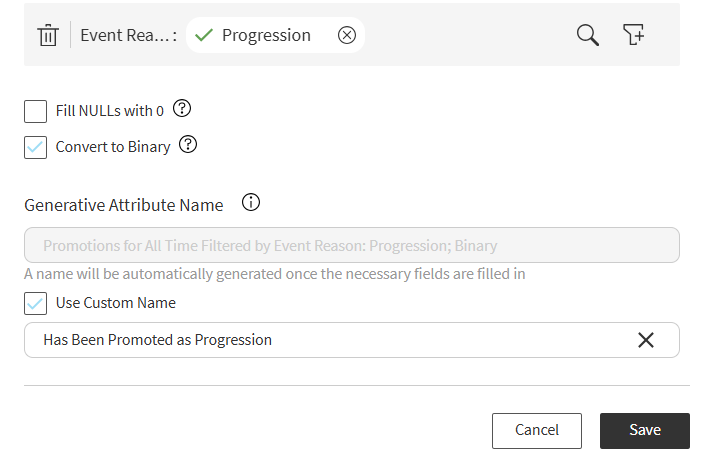Save the generative attribute
This screenshot has height=458, width=702.
pyautogui.click(x=645, y=431)
